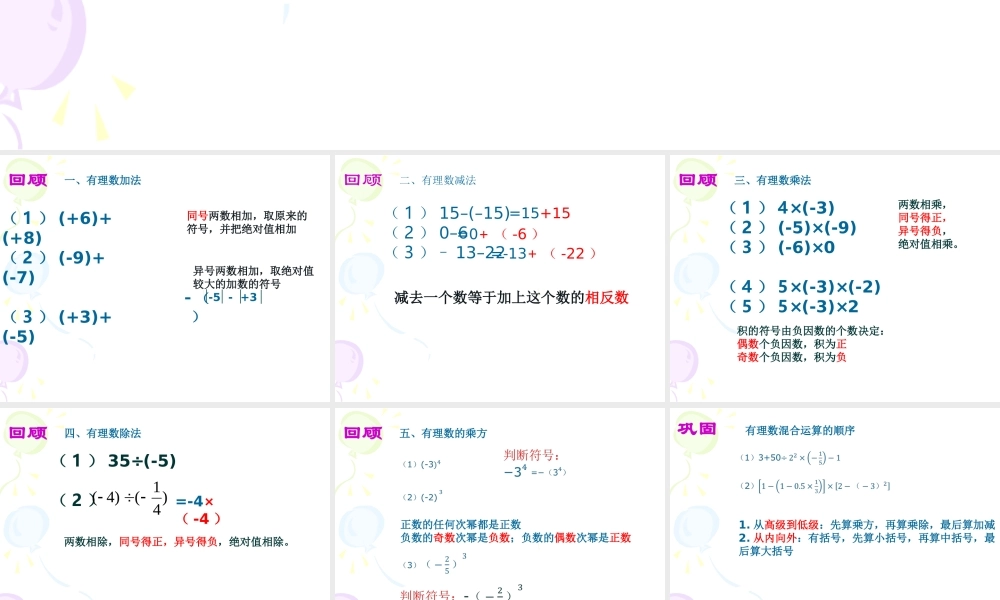
Task: Select the division slide thumbnail
Action: tap(165, 500)
